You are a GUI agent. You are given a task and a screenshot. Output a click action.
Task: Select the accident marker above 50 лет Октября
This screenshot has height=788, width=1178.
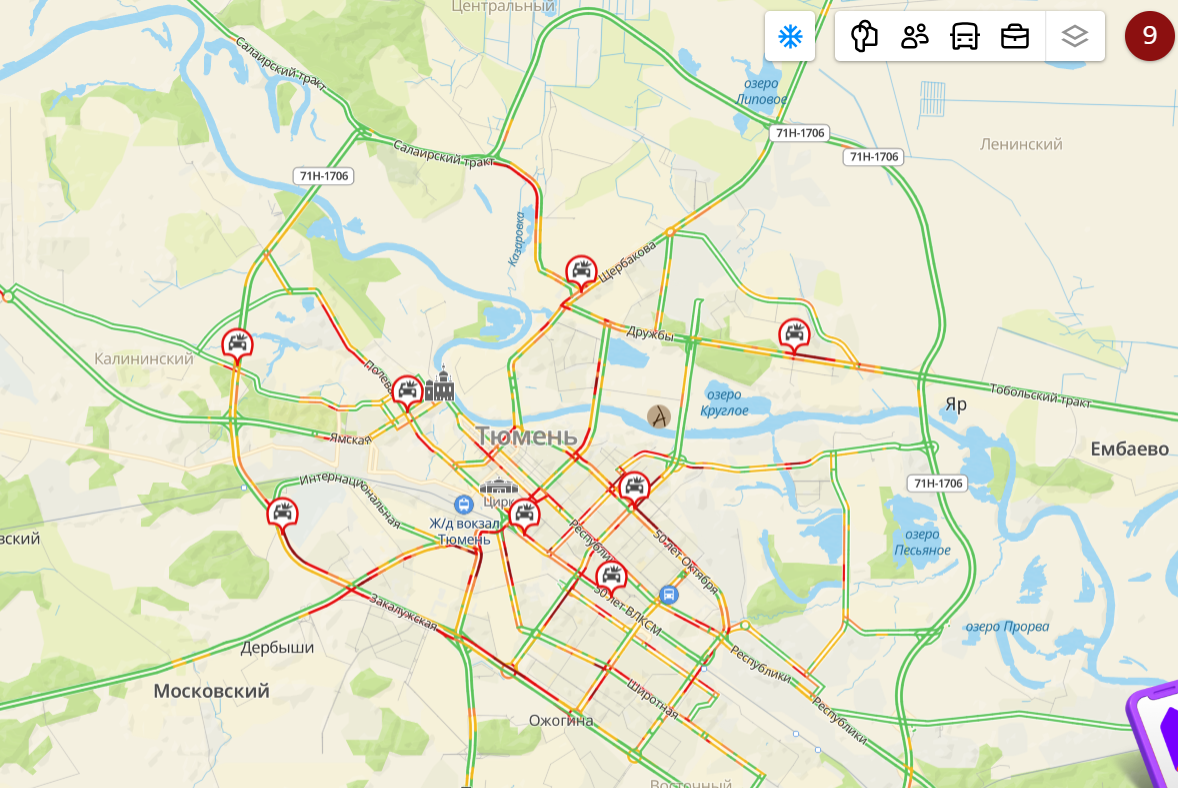coord(634,488)
